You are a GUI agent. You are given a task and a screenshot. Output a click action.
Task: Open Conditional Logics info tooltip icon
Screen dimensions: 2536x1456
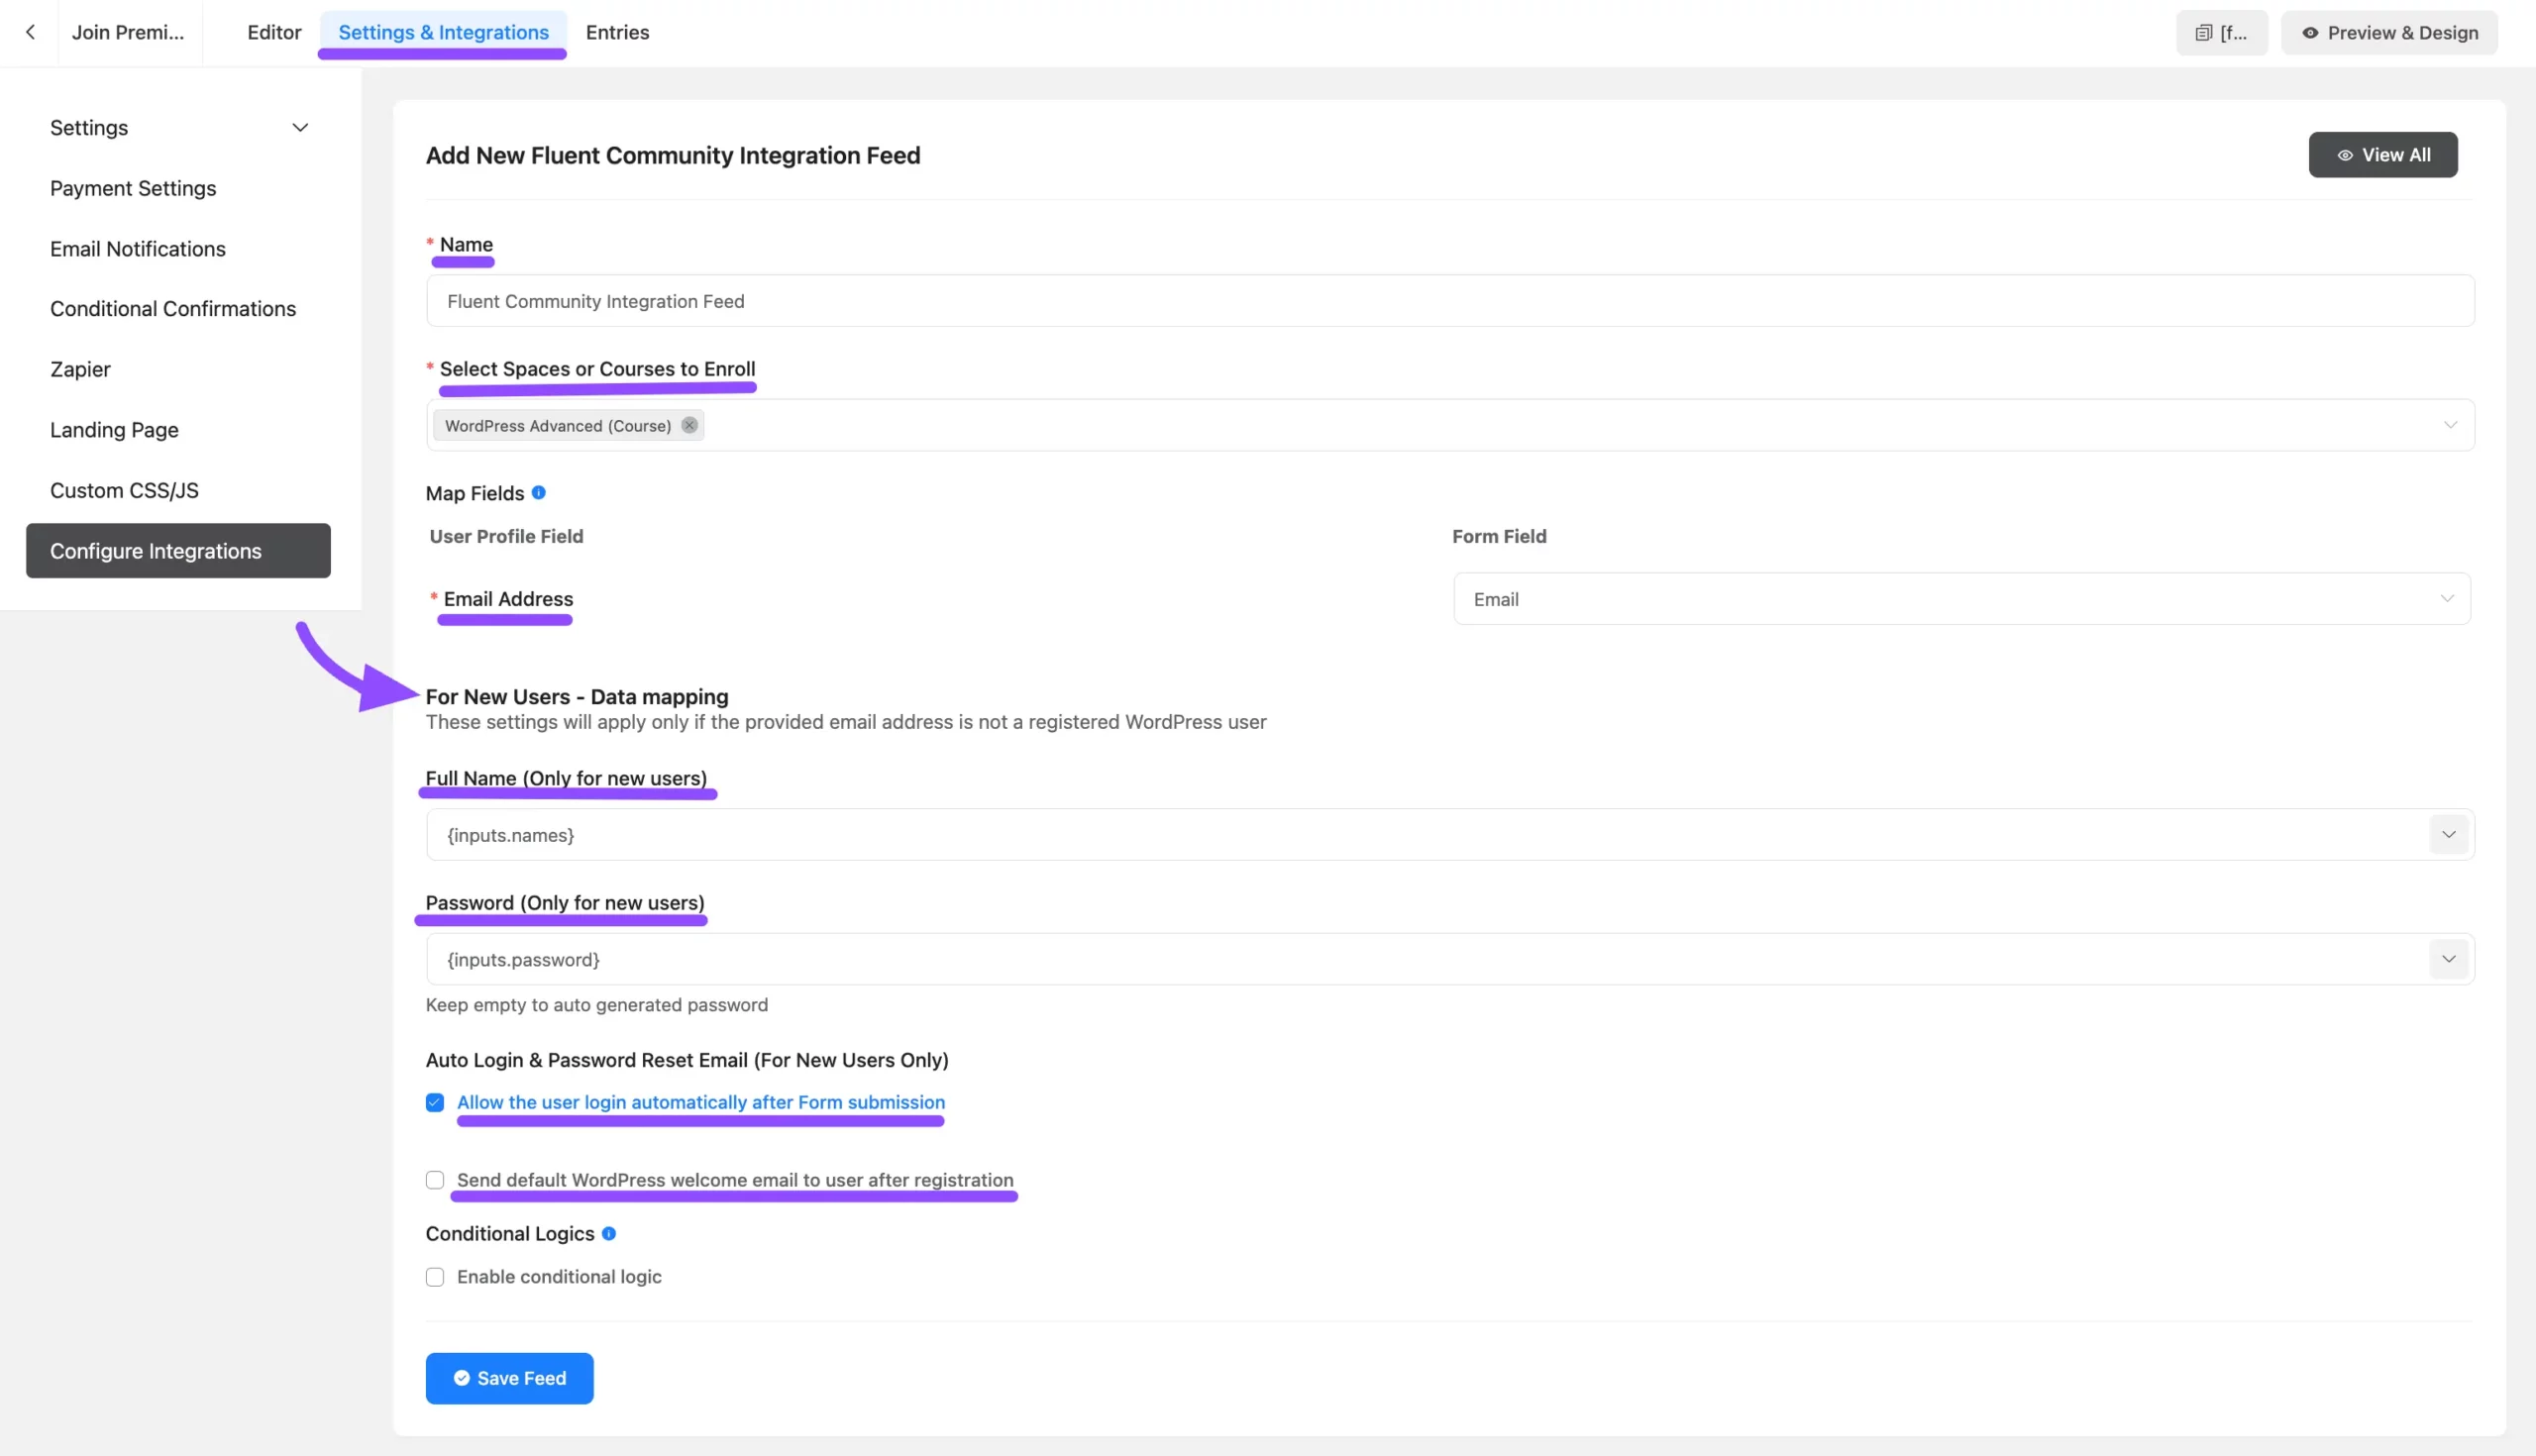pyautogui.click(x=609, y=1233)
